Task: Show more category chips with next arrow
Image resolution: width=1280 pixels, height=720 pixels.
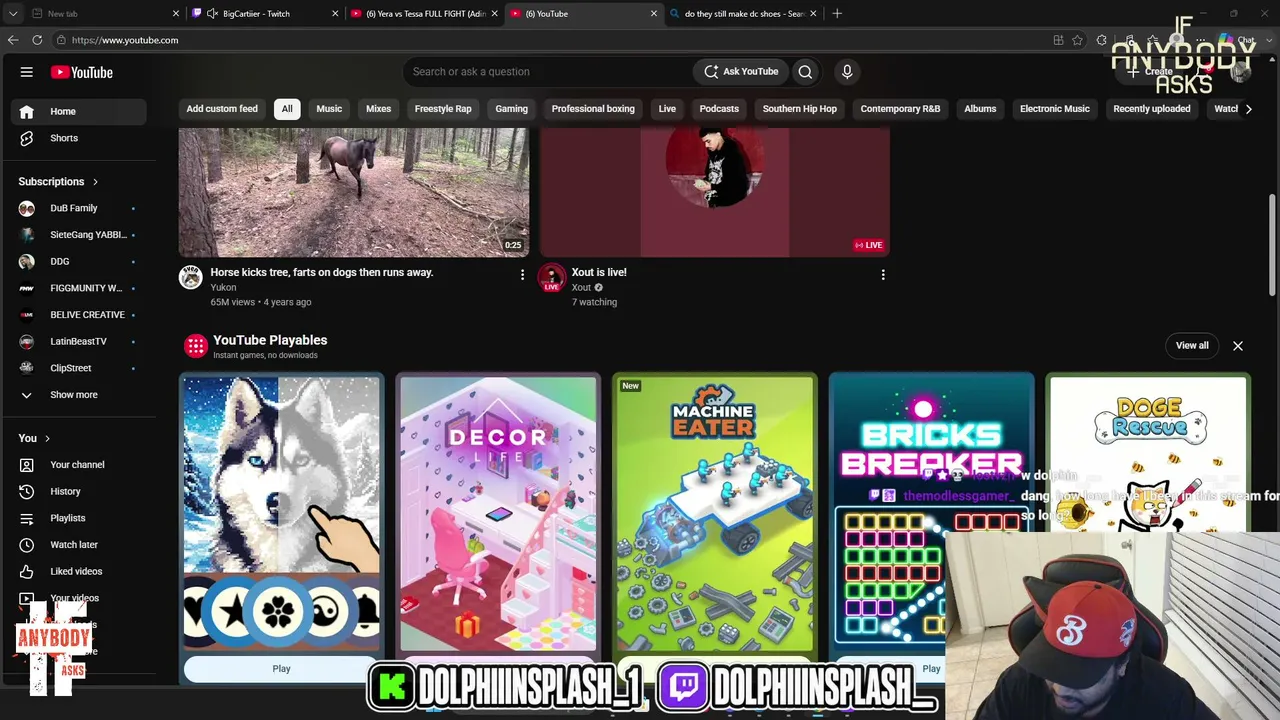Action: click(x=1248, y=109)
